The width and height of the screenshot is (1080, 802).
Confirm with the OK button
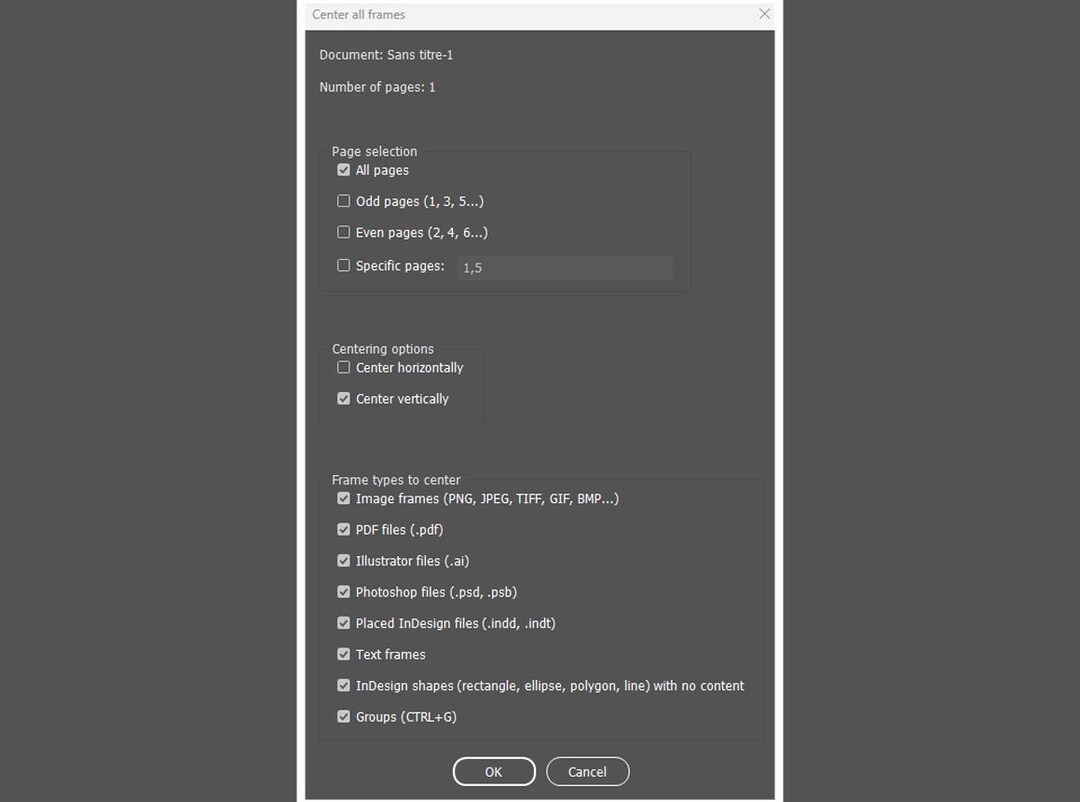pyautogui.click(x=494, y=772)
